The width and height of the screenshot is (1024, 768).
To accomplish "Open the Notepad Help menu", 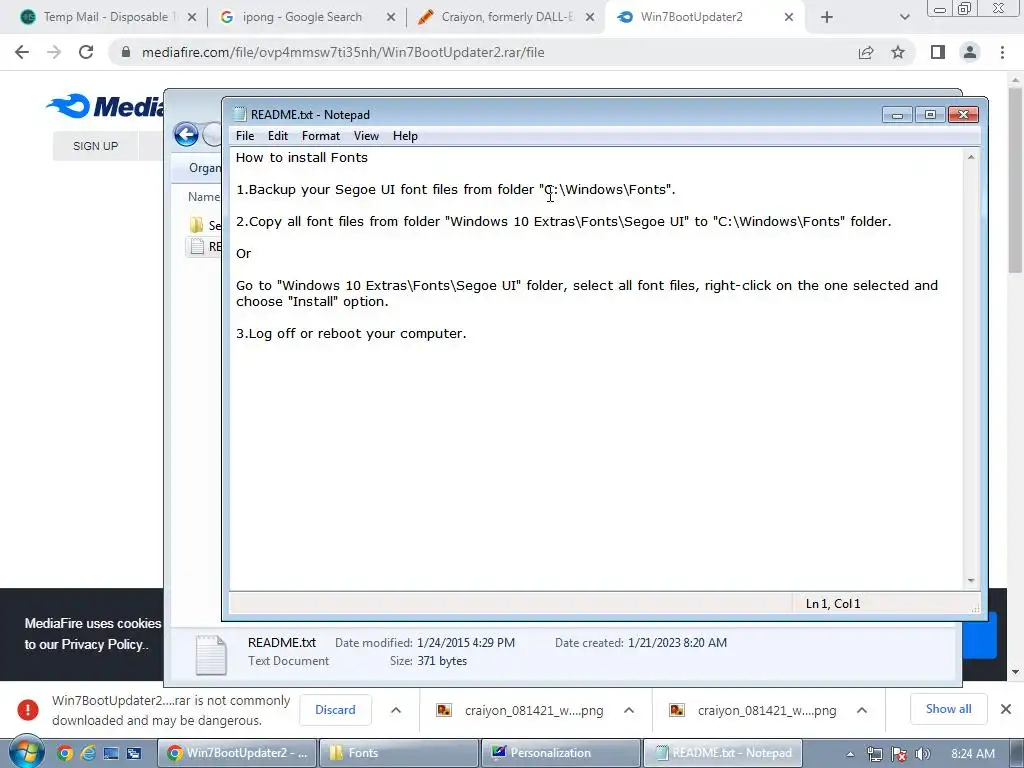I will 405,136.
